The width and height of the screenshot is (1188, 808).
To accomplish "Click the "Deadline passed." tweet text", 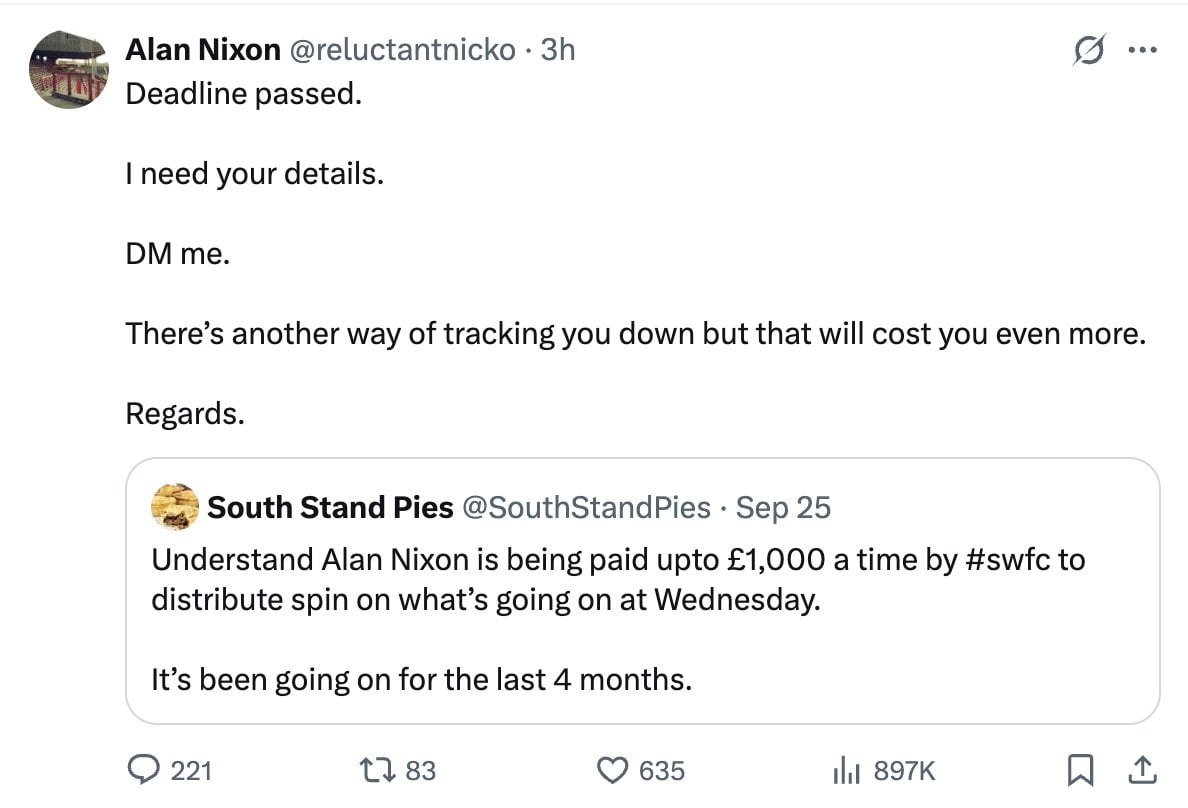I will click(243, 95).
